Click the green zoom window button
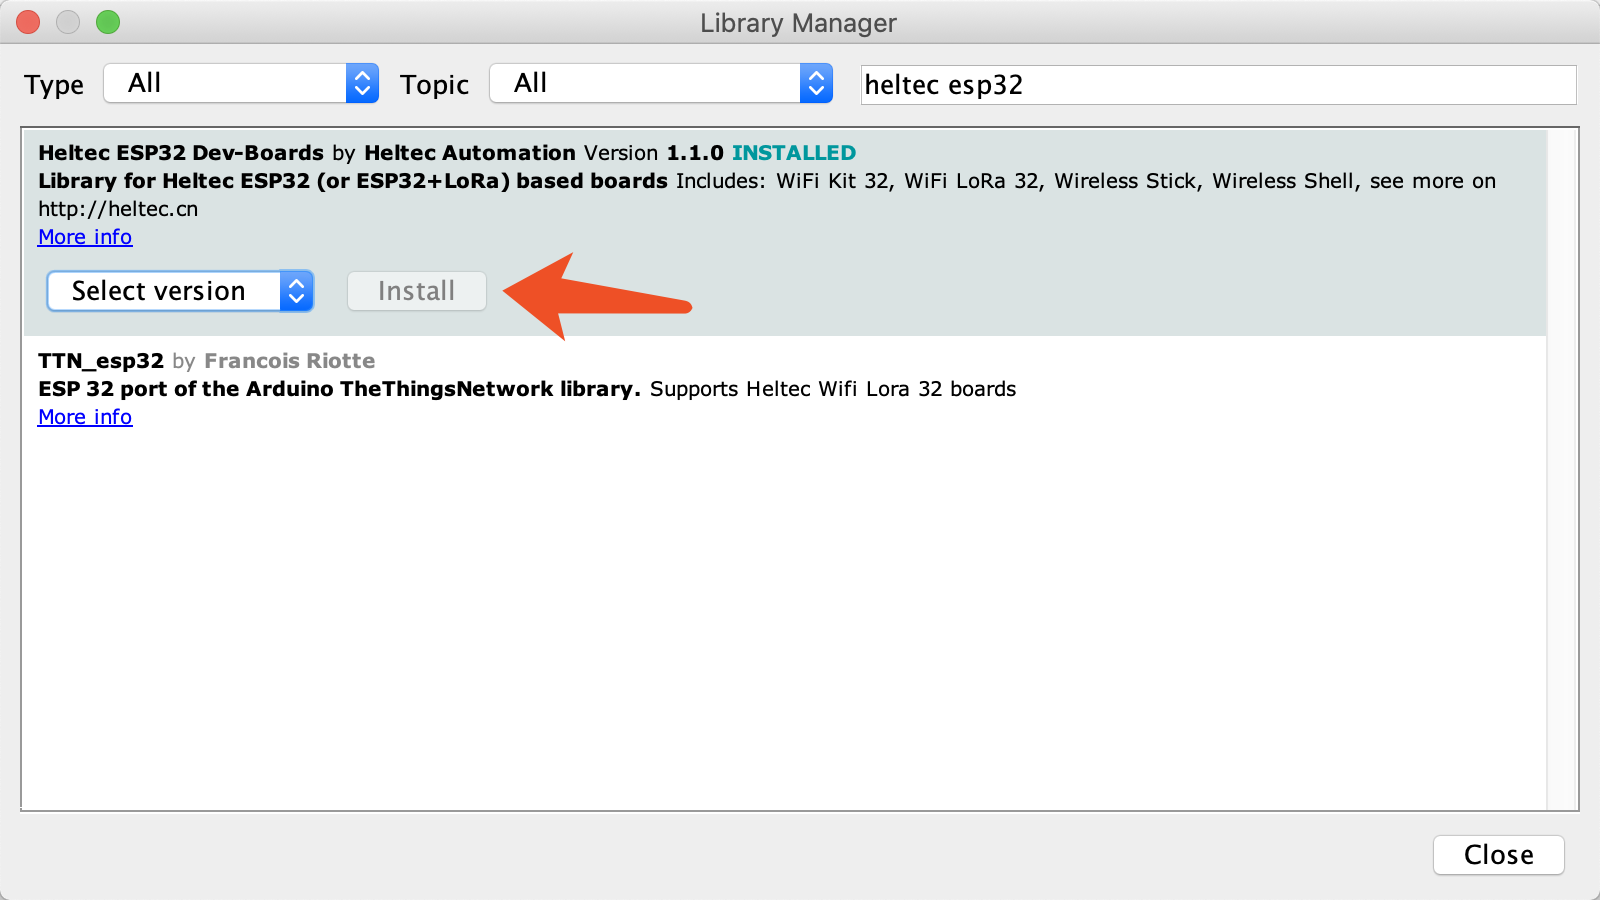This screenshot has width=1600, height=900. pos(108,22)
